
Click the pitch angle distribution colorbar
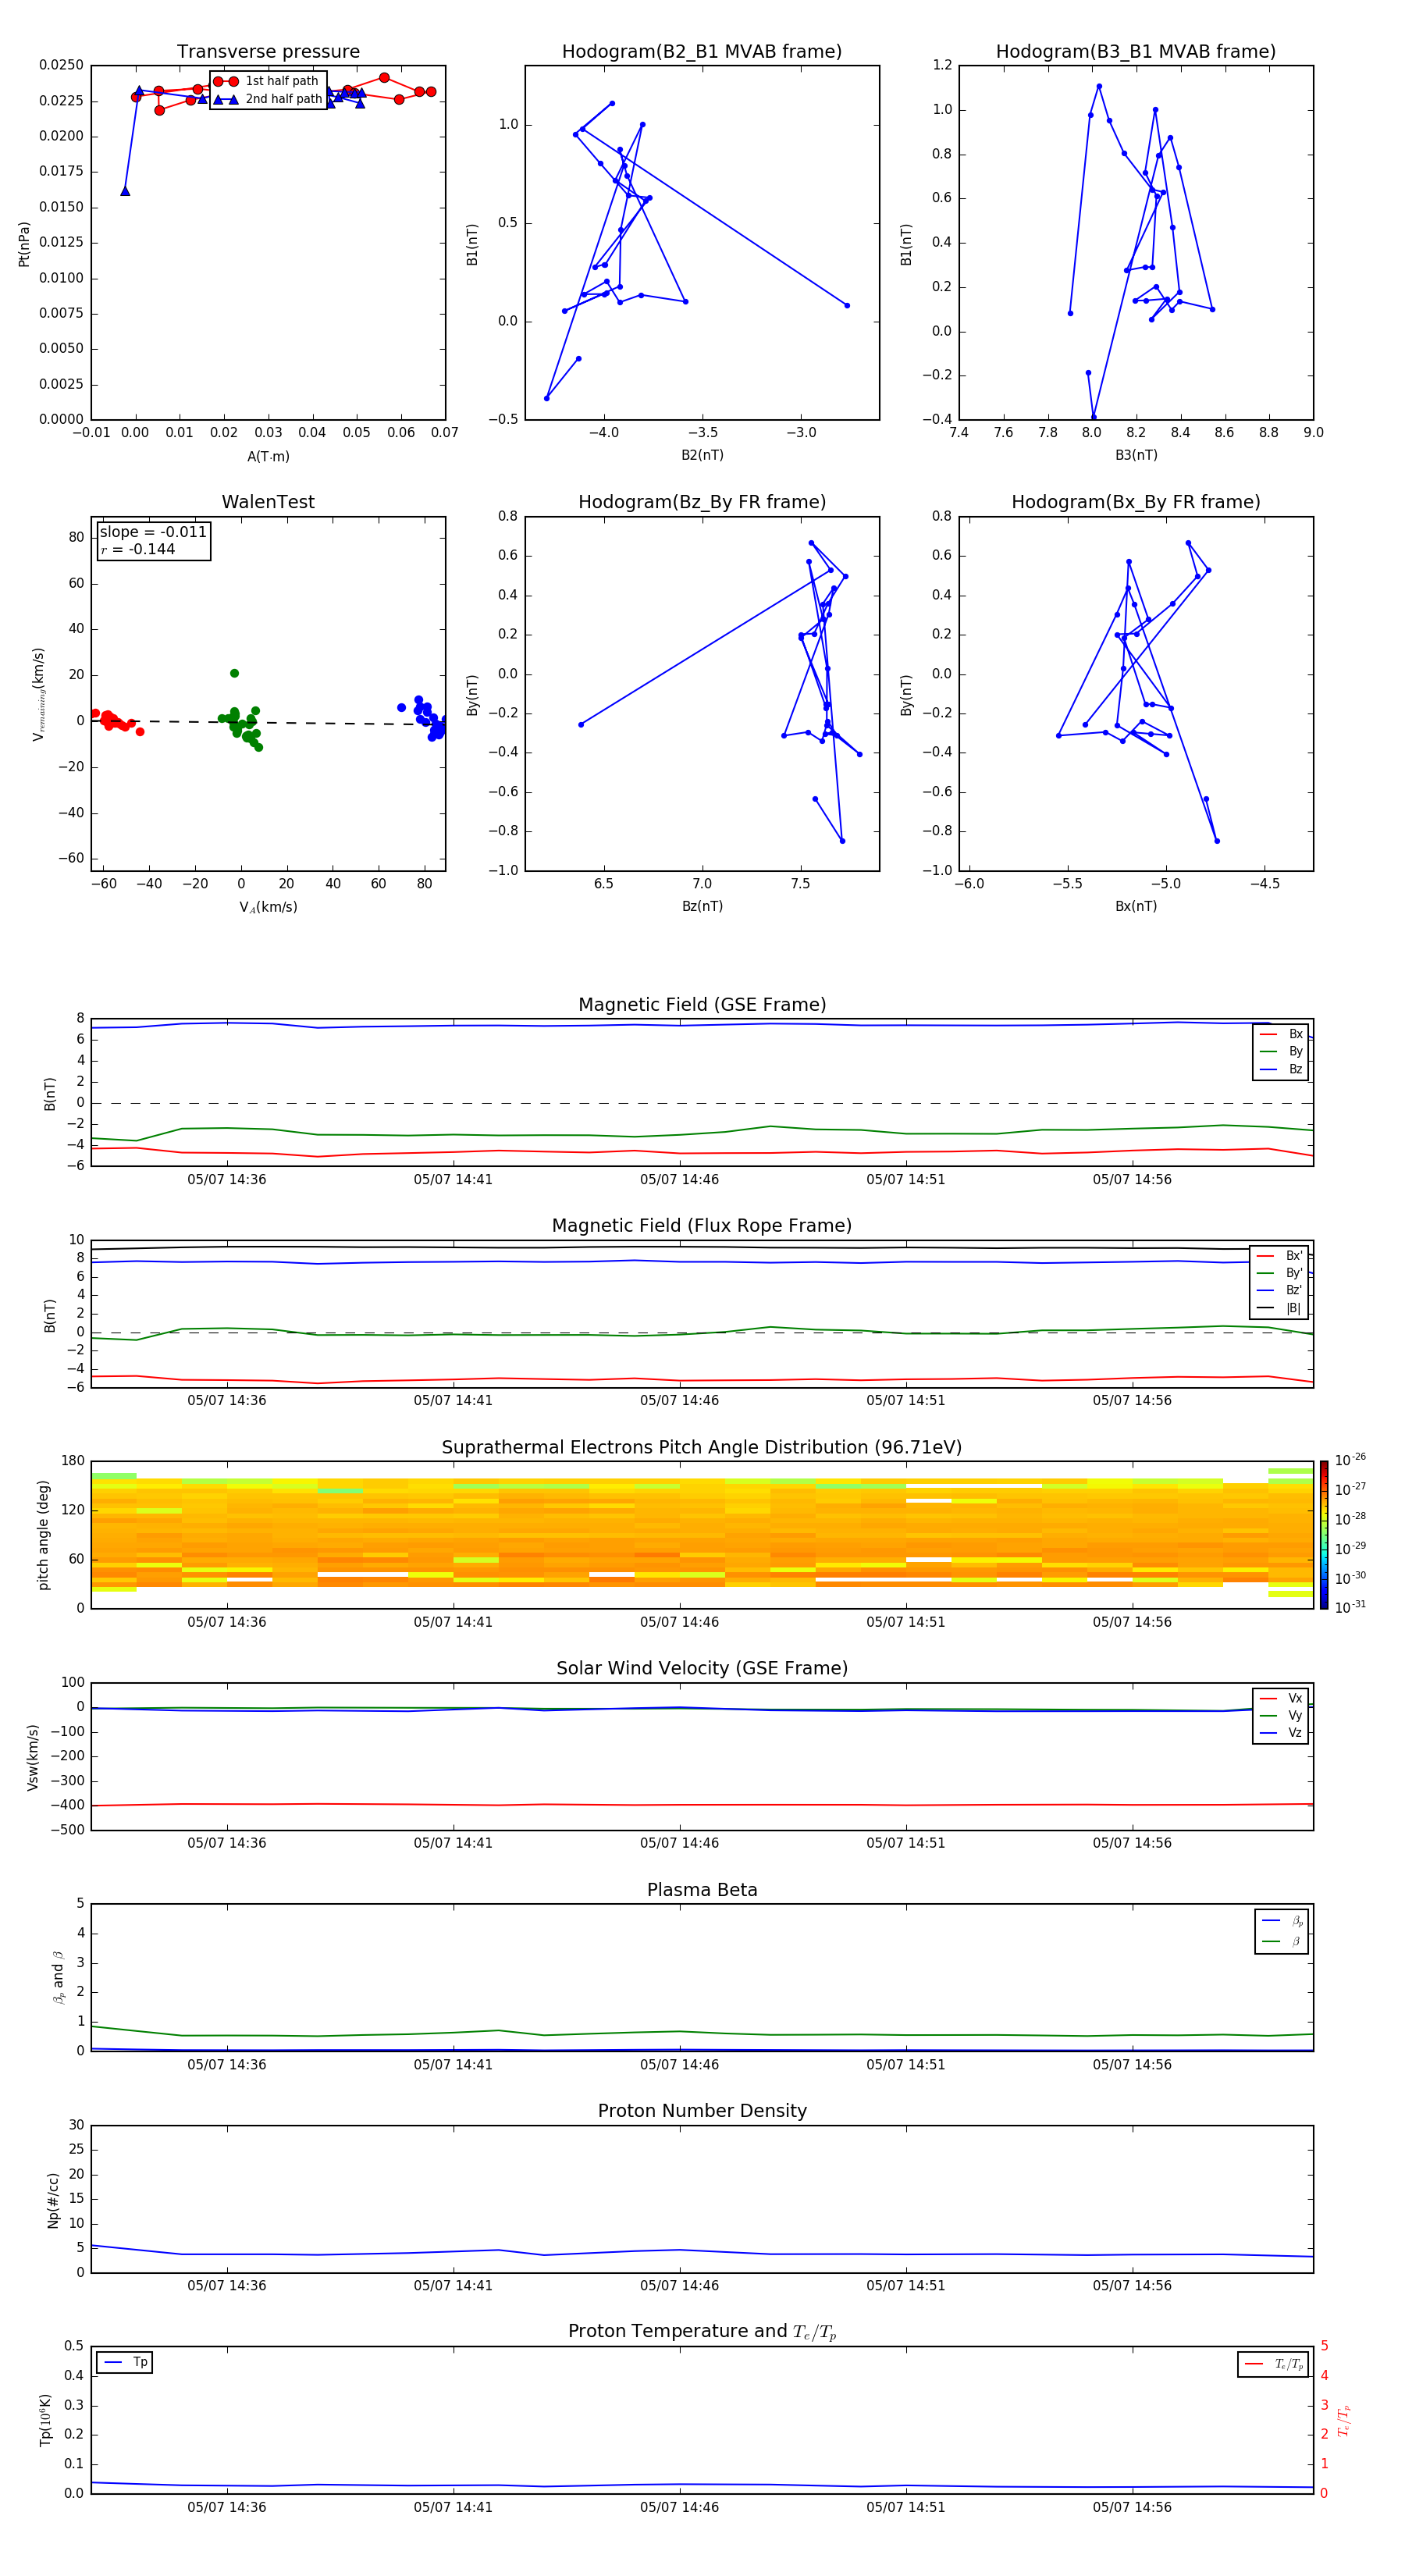tap(1323, 1535)
